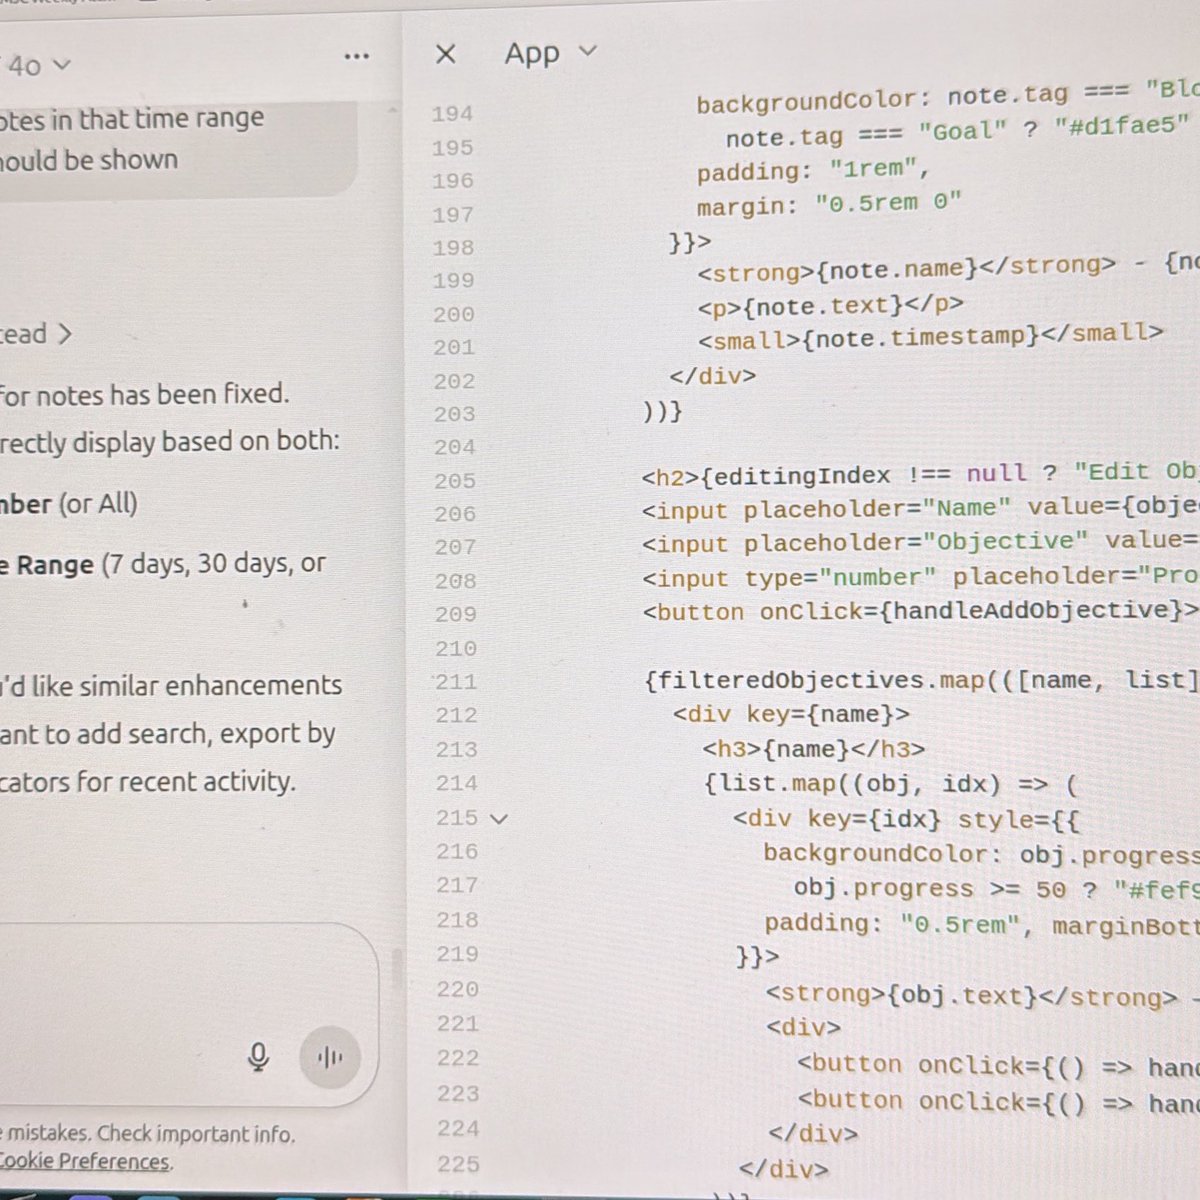
Task: Click the code 'padding: "1rem",' line
Action: click(813, 169)
